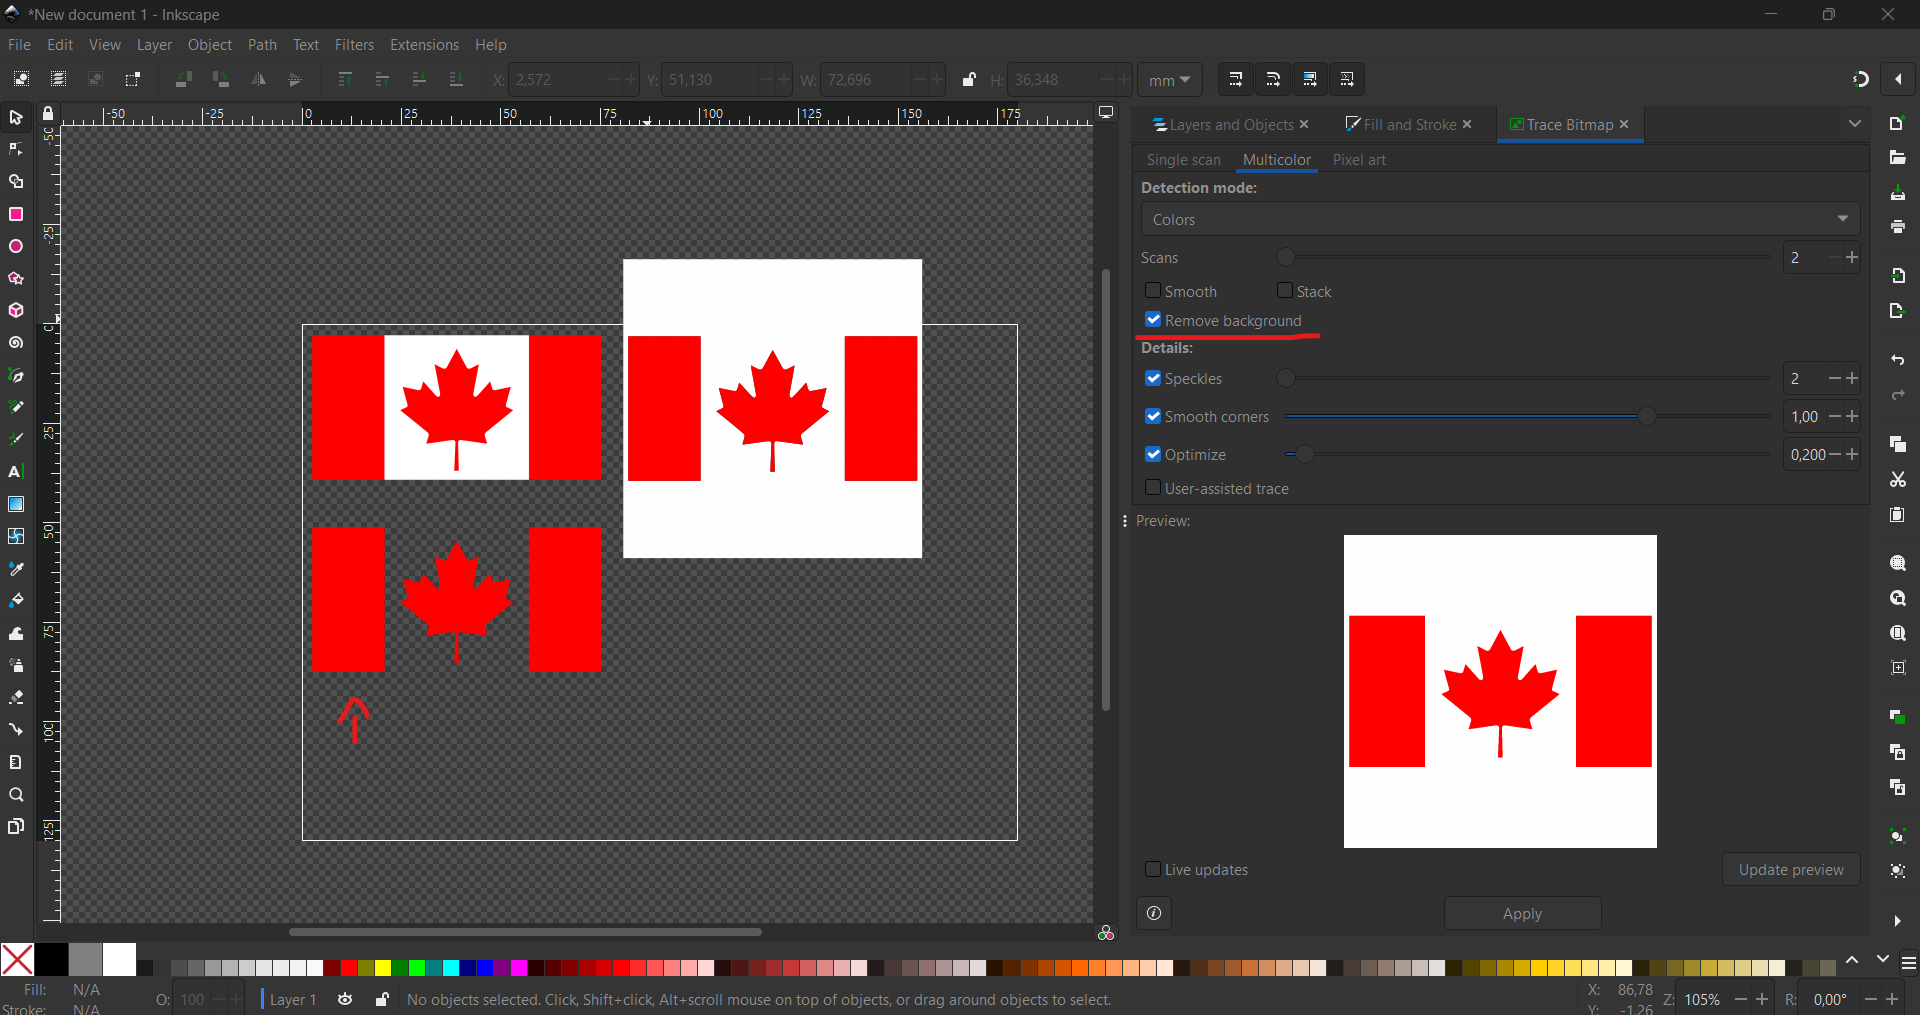Switch to Single scan tab
The width and height of the screenshot is (1920, 1015).
[x=1183, y=160]
